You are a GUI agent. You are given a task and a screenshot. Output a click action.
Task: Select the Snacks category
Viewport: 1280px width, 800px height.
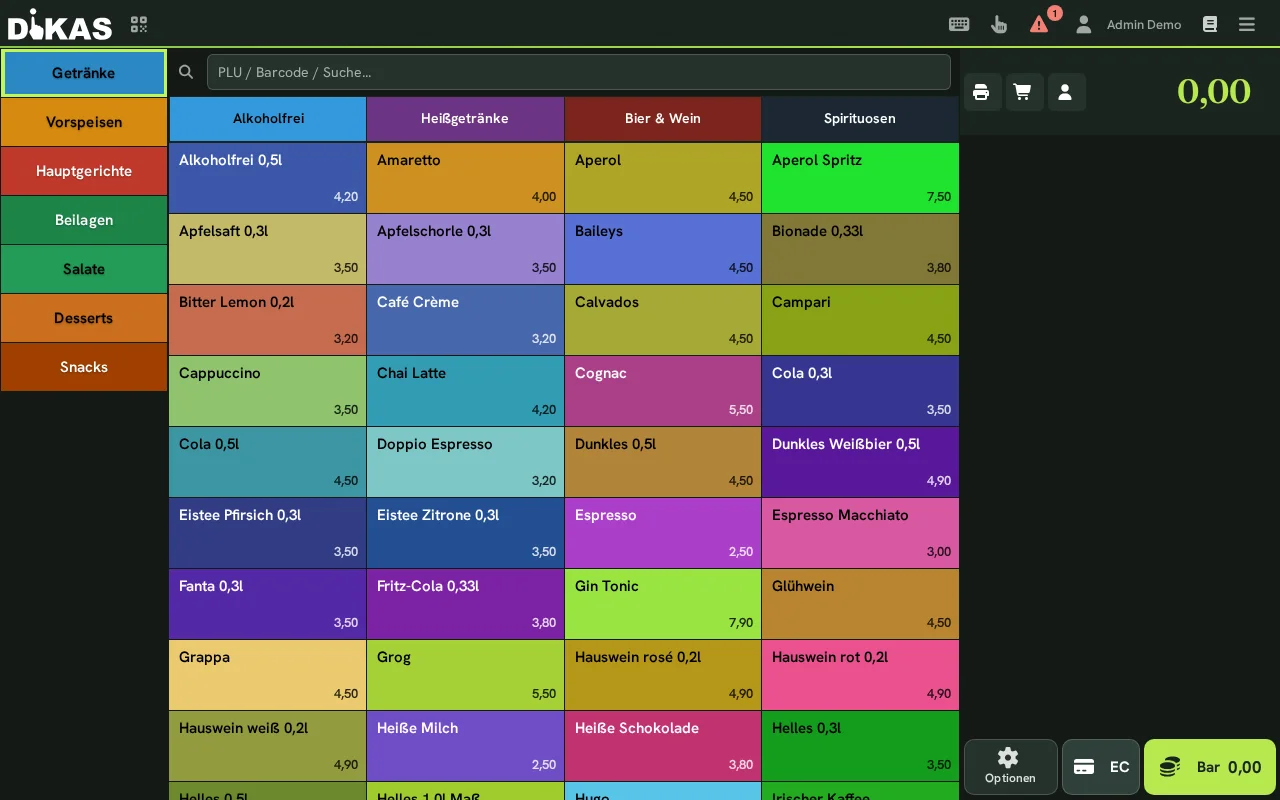84,367
